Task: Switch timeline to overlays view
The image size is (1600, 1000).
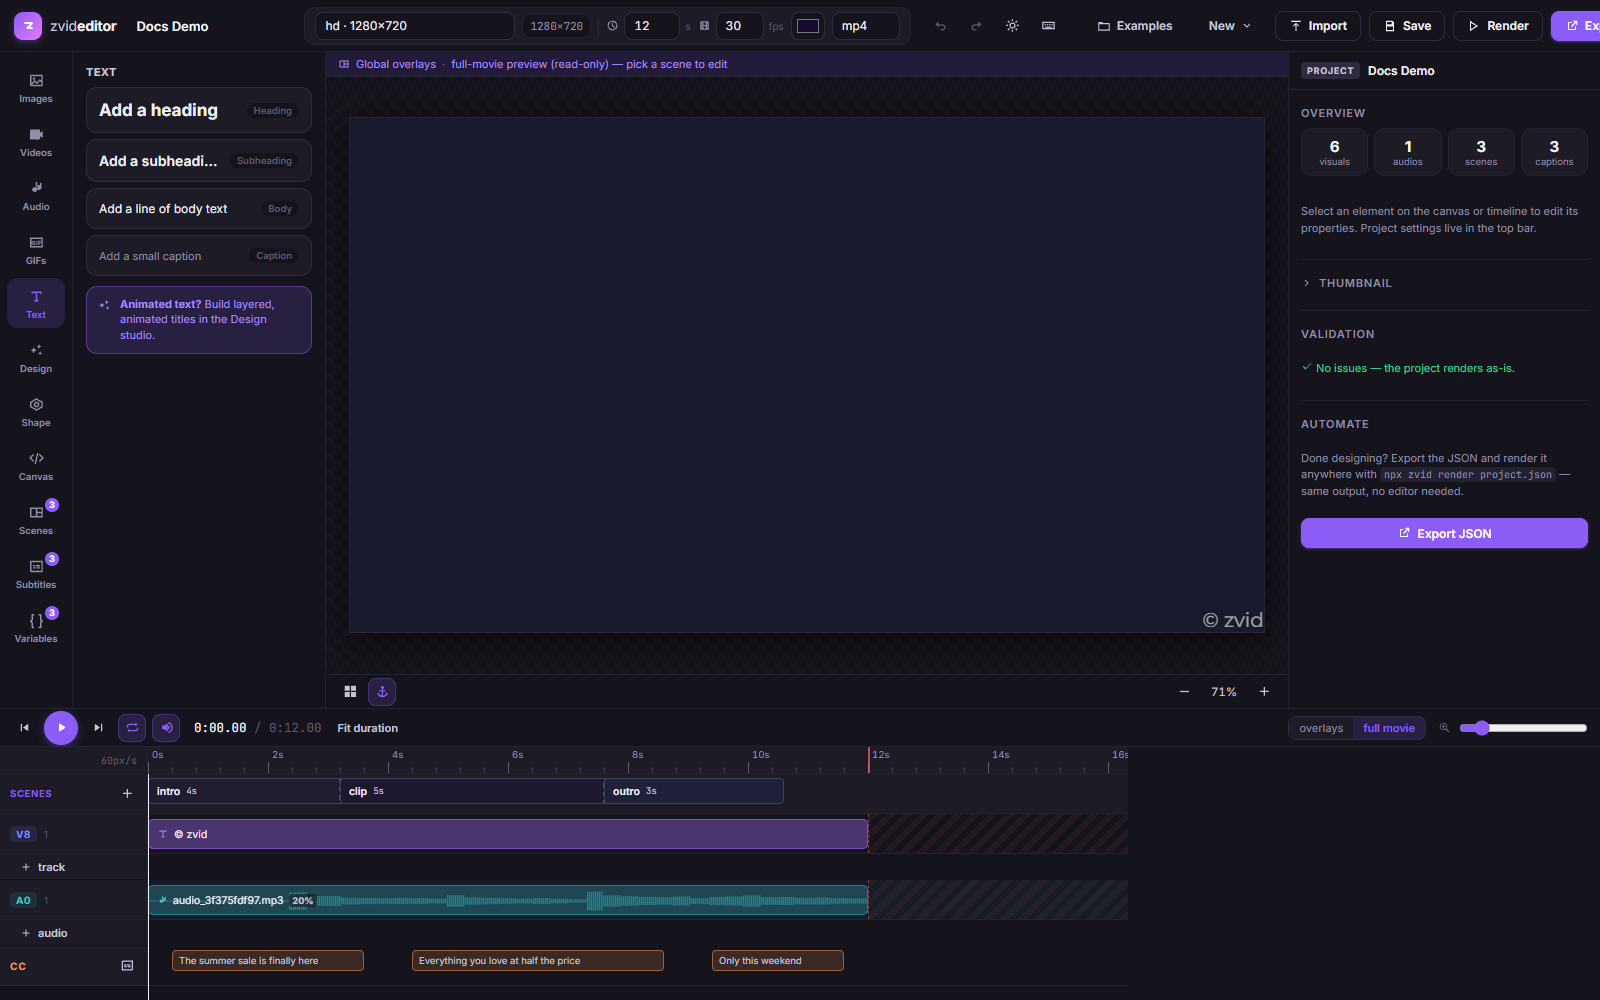Action: (x=1321, y=728)
